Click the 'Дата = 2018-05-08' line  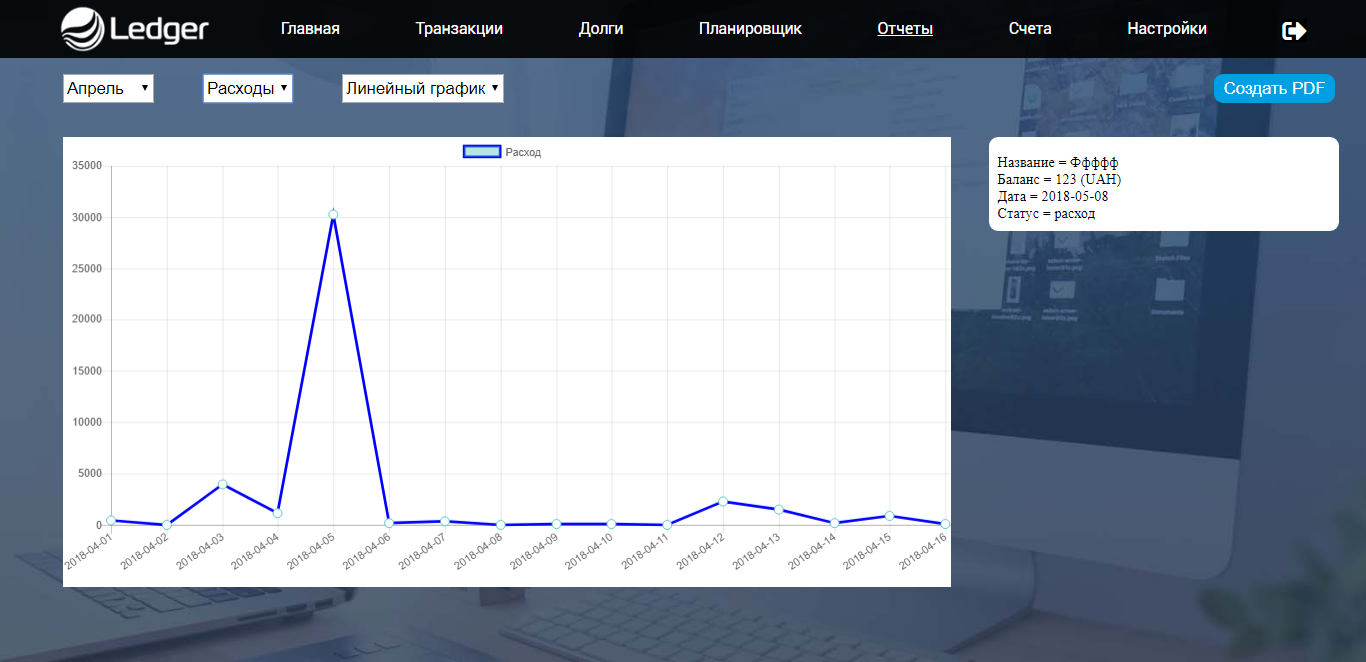1051,196
